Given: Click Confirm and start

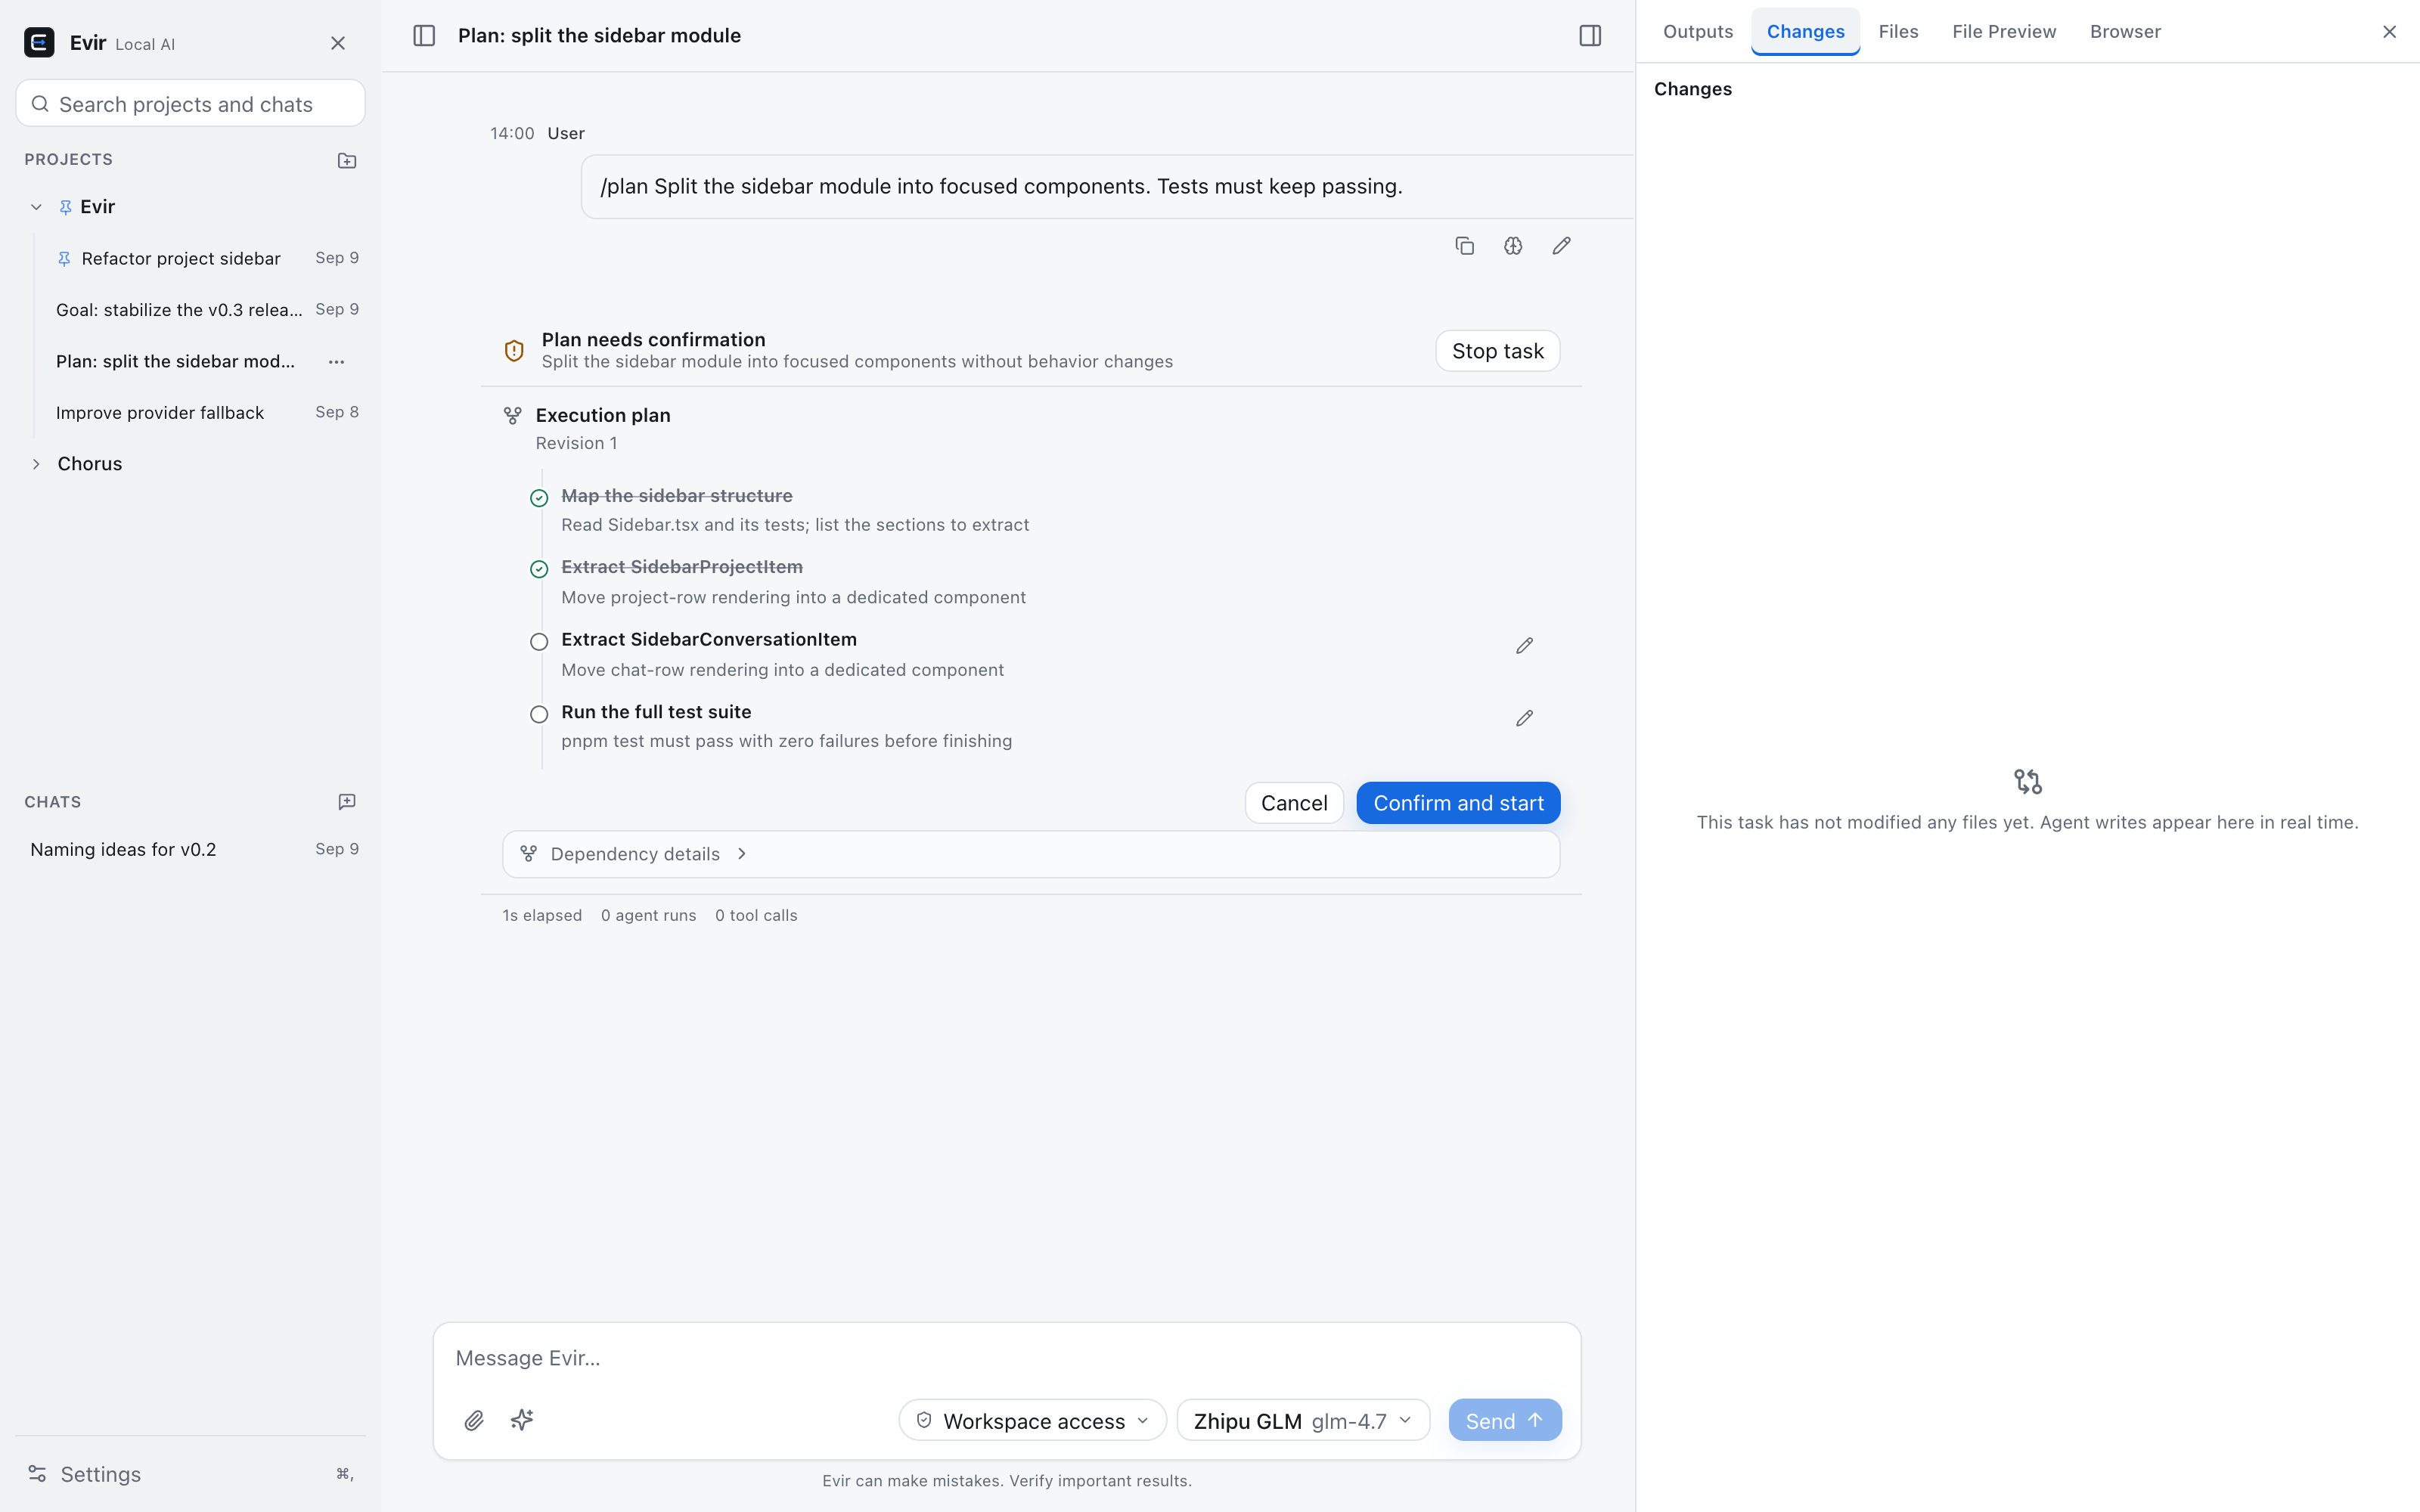Looking at the screenshot, I should click(1458, 803).
